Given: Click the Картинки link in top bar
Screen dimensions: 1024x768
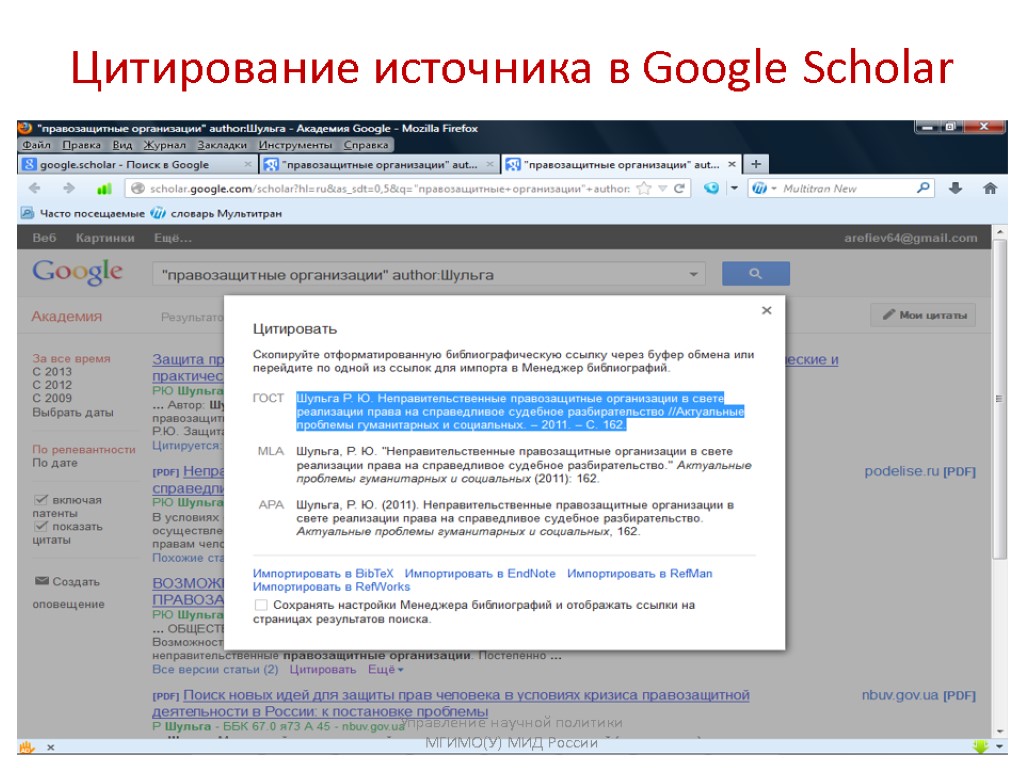Looking at the screenshot, I should click(x=105, y=238).
